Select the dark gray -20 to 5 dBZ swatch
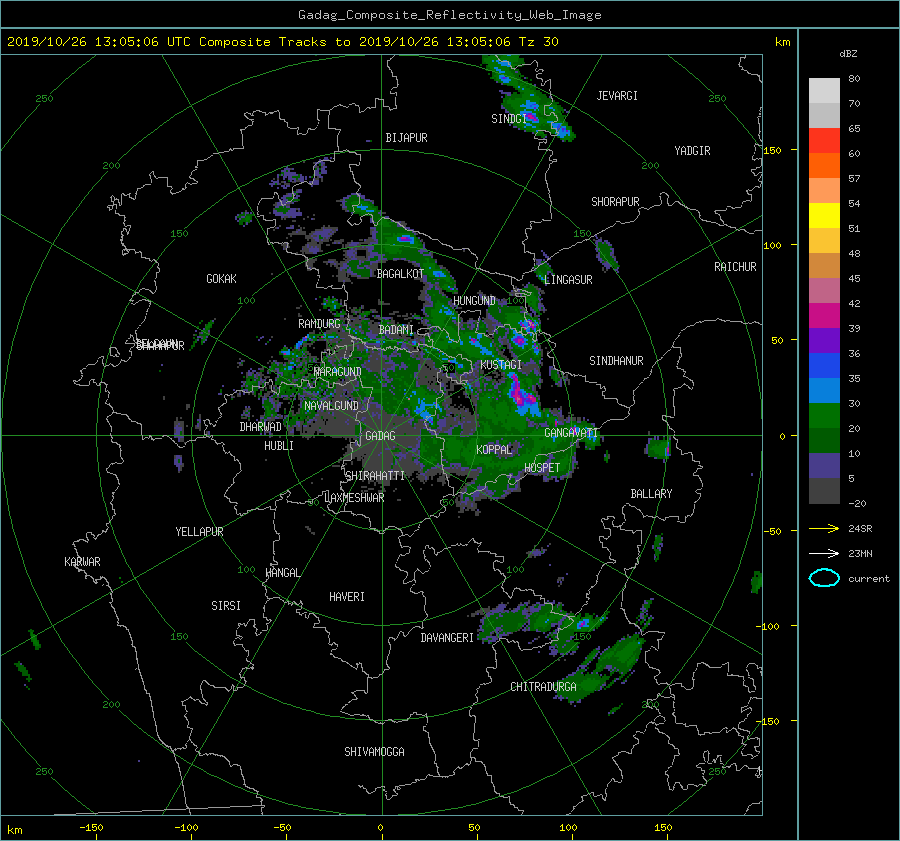Viewport: 900px width, 841px height. [824, 490]
